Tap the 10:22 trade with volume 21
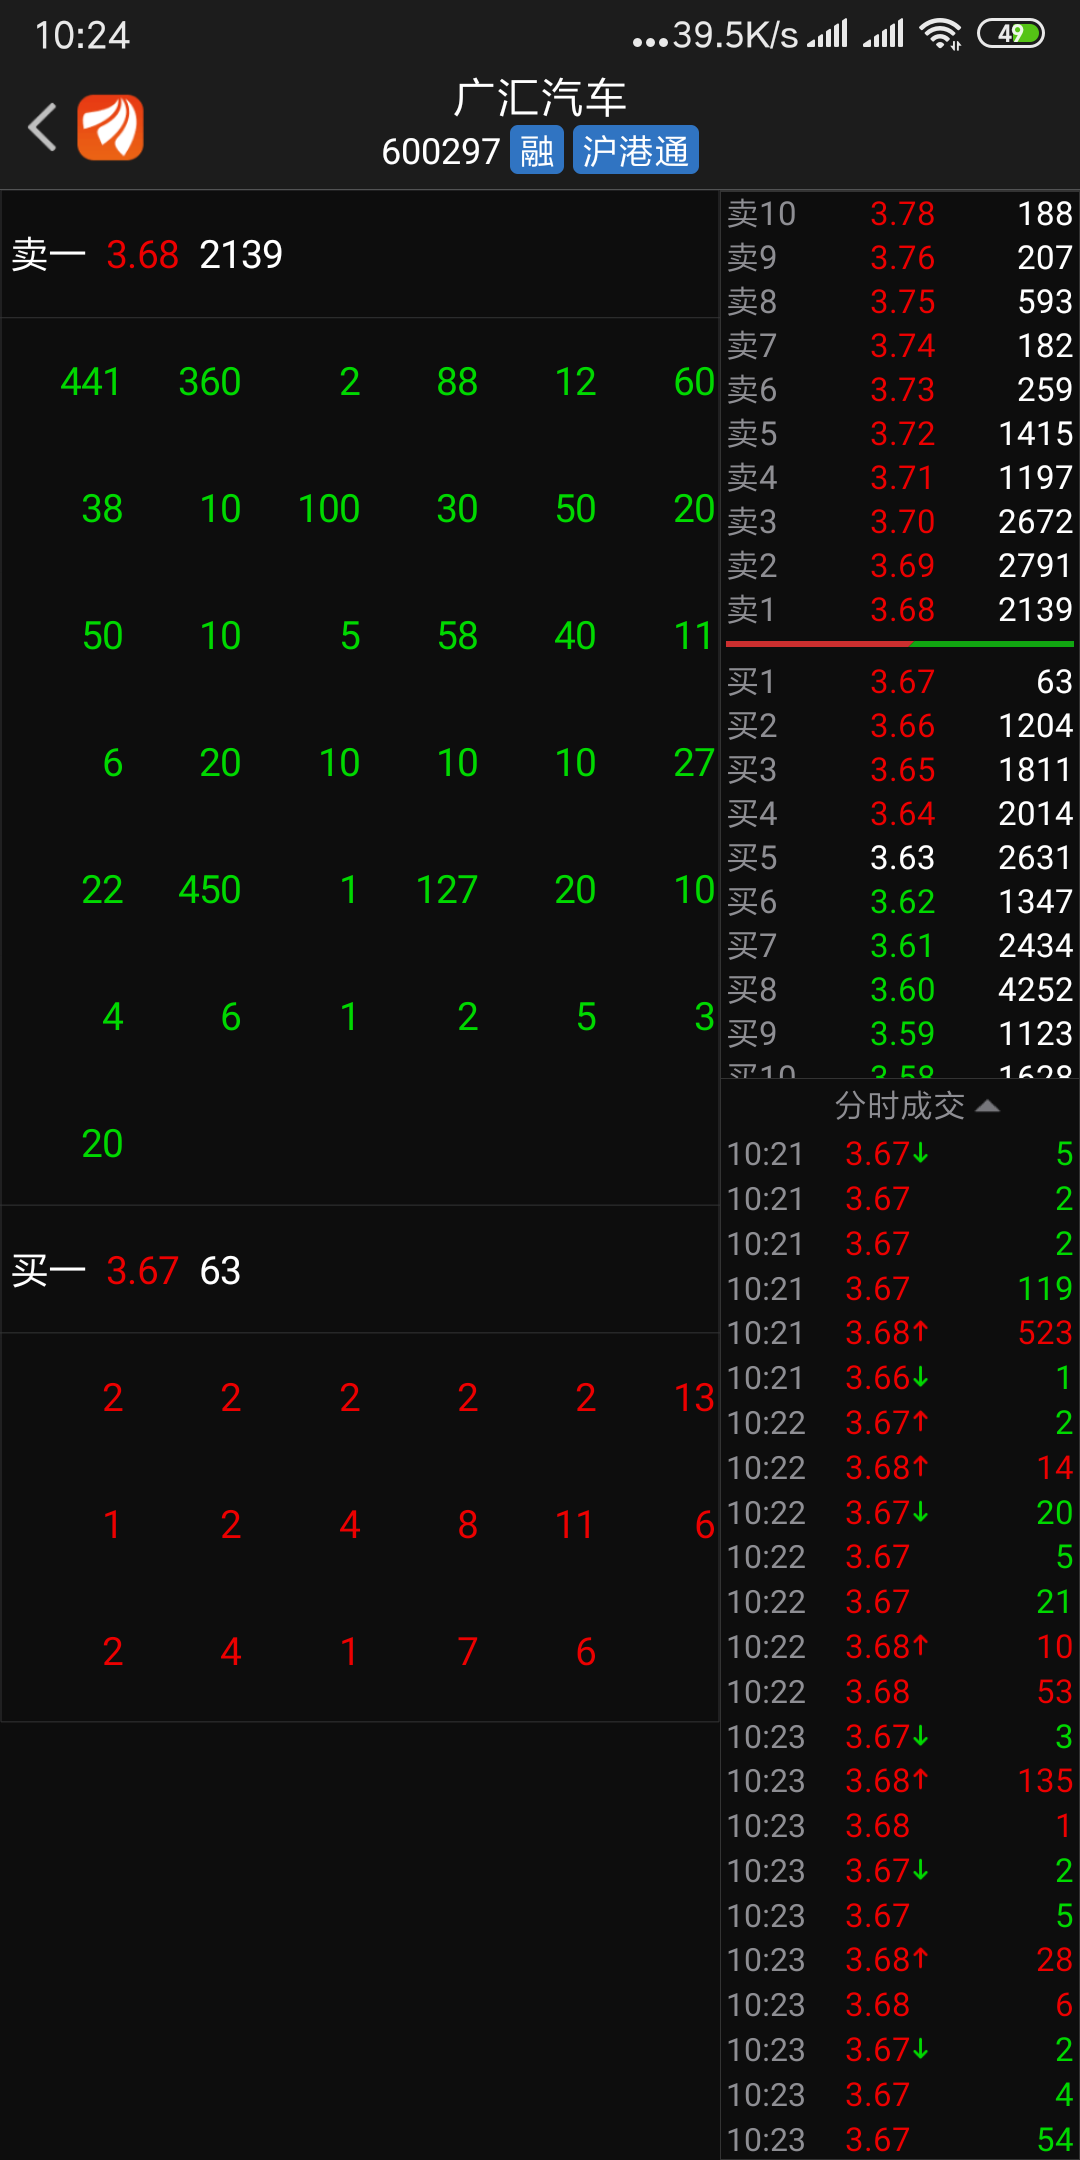This screenshot has width=1080, height=2160. pyautogui.click(x=900, y=1602)
